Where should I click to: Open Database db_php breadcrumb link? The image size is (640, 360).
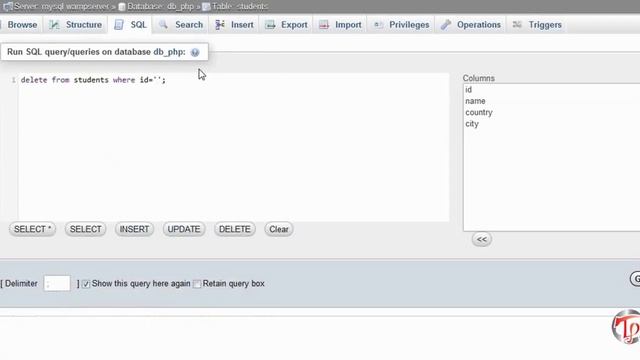[x=160, y=7]
